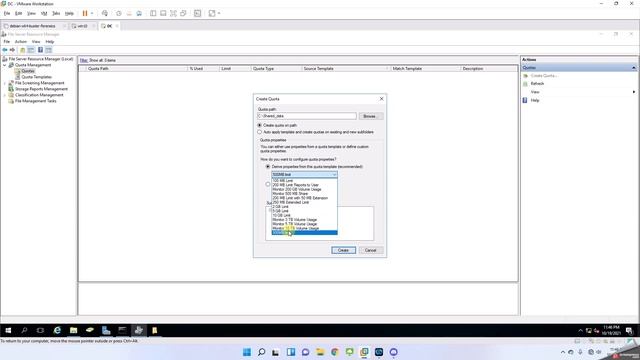Expand the Classification Management node
The height and width of the screenshot is (360, 640).
(5, 95)
